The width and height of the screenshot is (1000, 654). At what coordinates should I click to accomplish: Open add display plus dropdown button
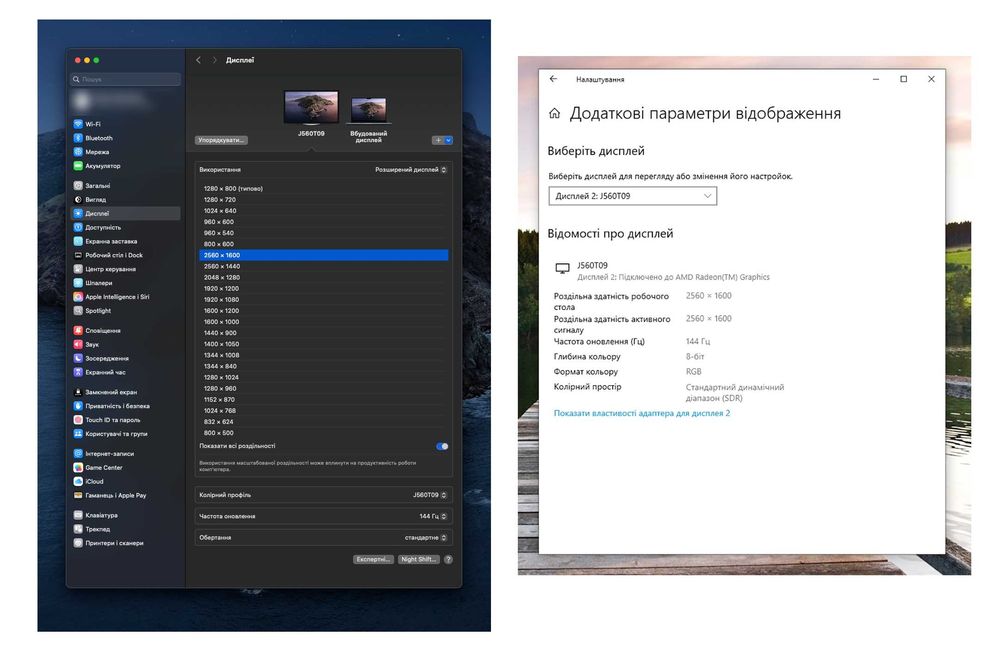(x=442, y=140)
